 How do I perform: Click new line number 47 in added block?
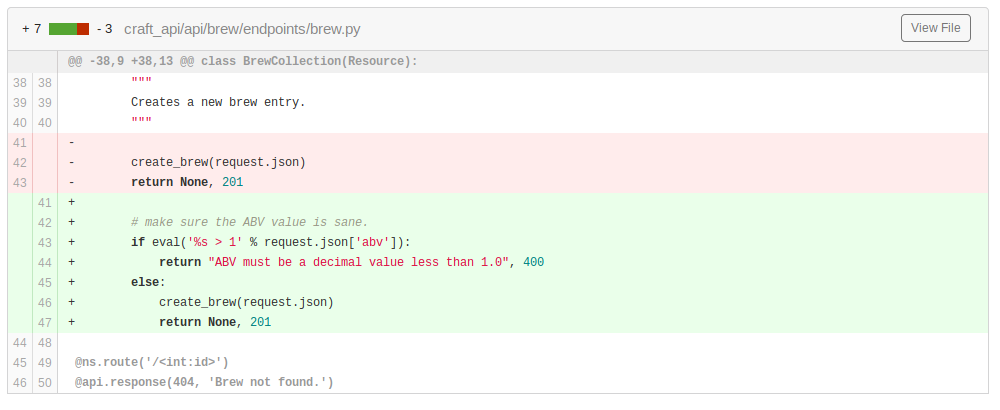coord(44,322)
